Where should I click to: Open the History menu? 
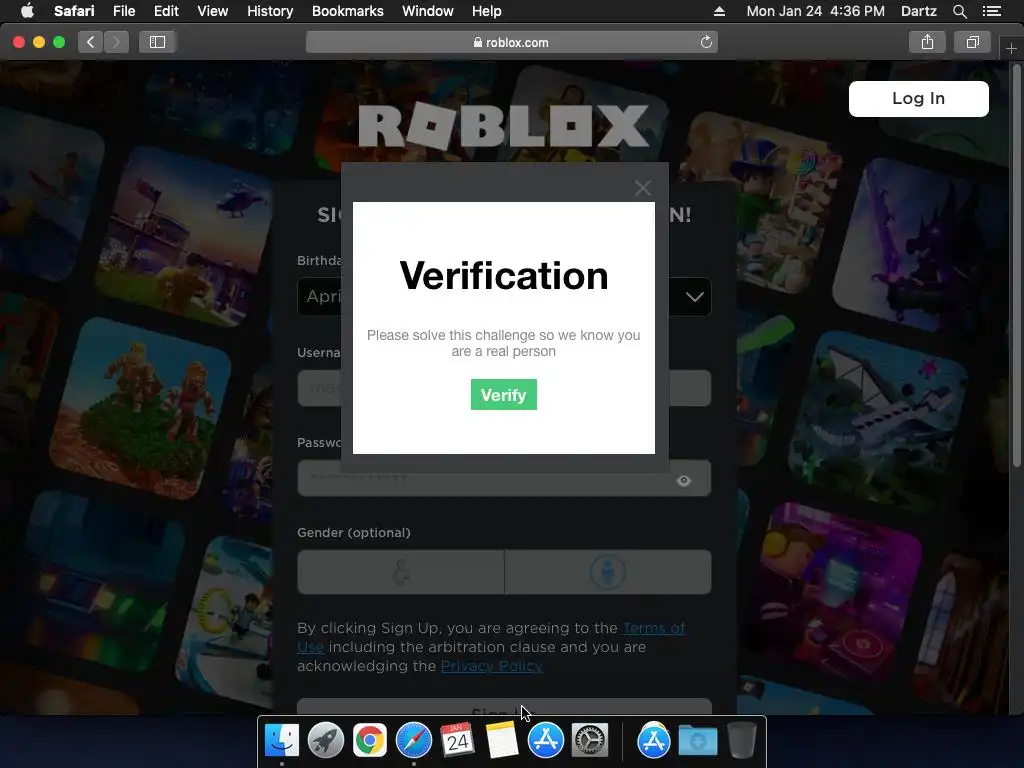pos(270,11)
